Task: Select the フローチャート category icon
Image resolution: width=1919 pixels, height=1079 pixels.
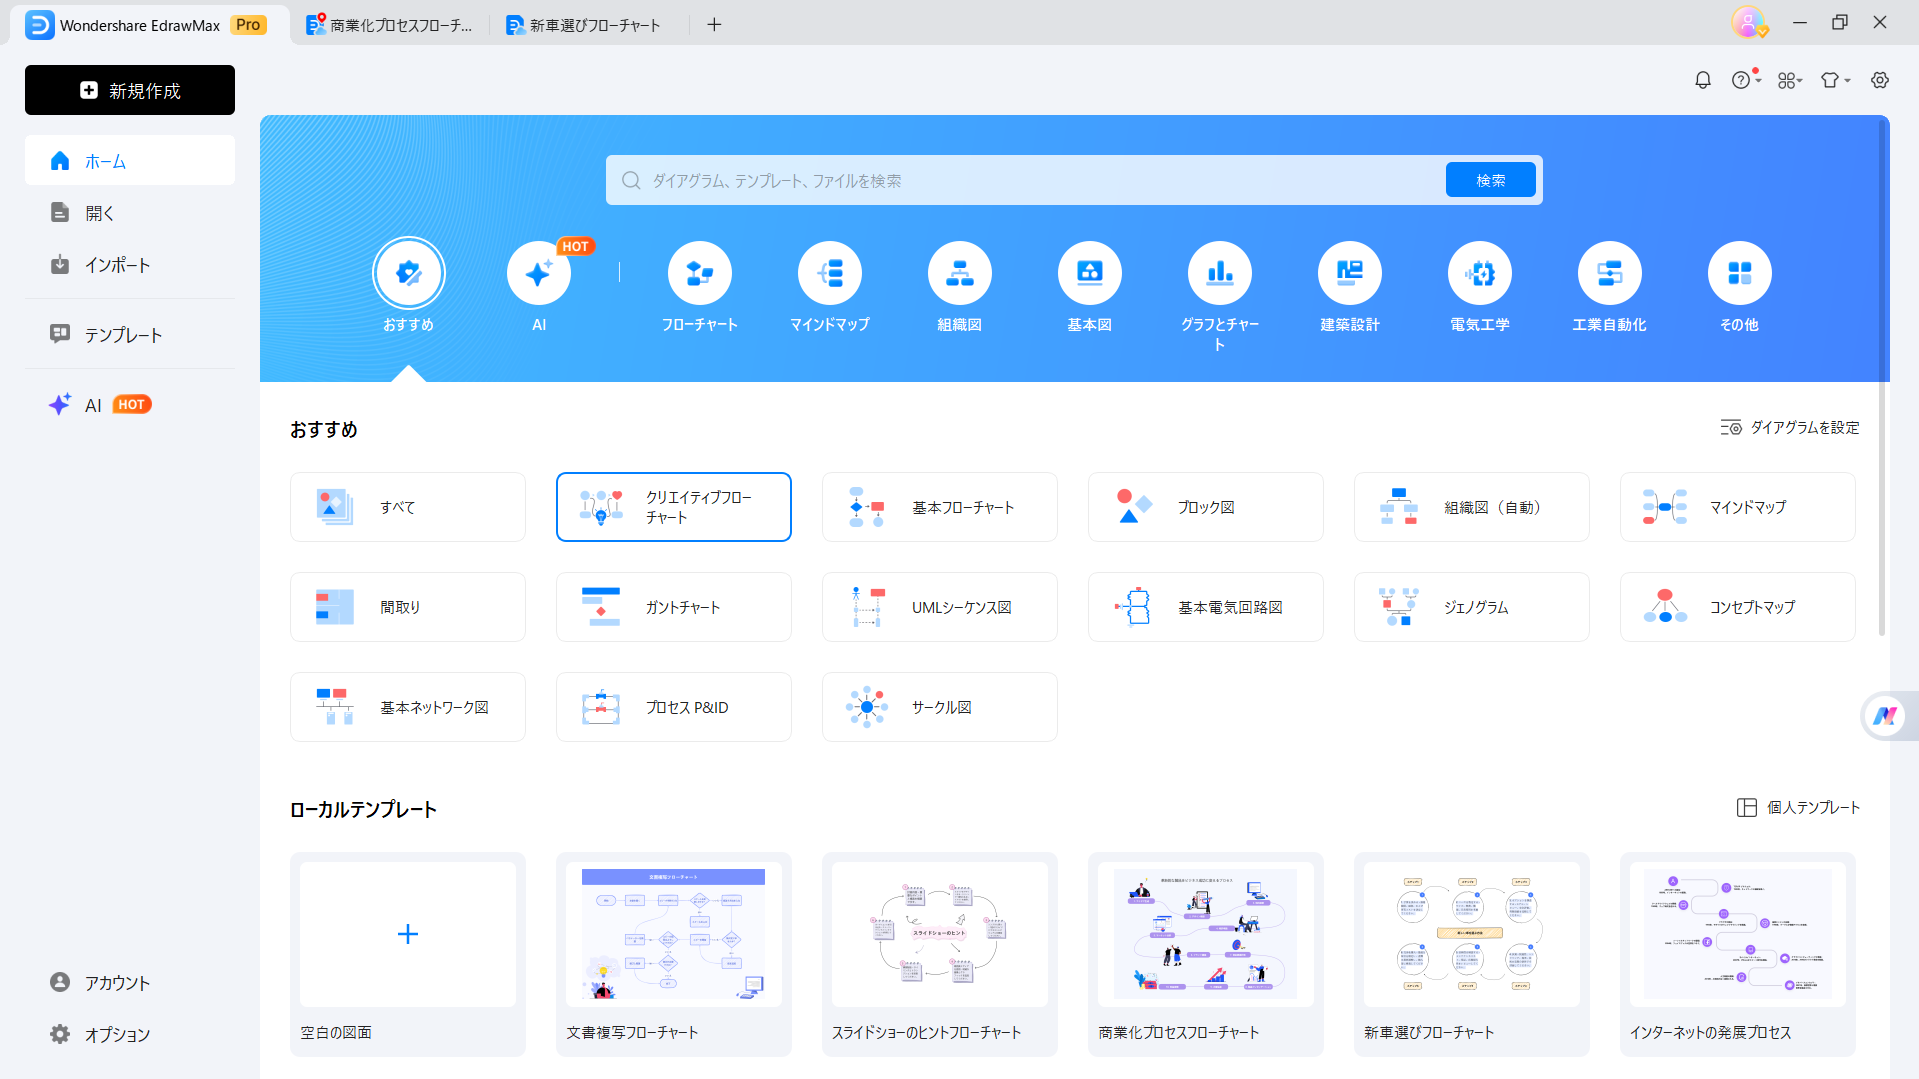Action: tap(699, 272)
